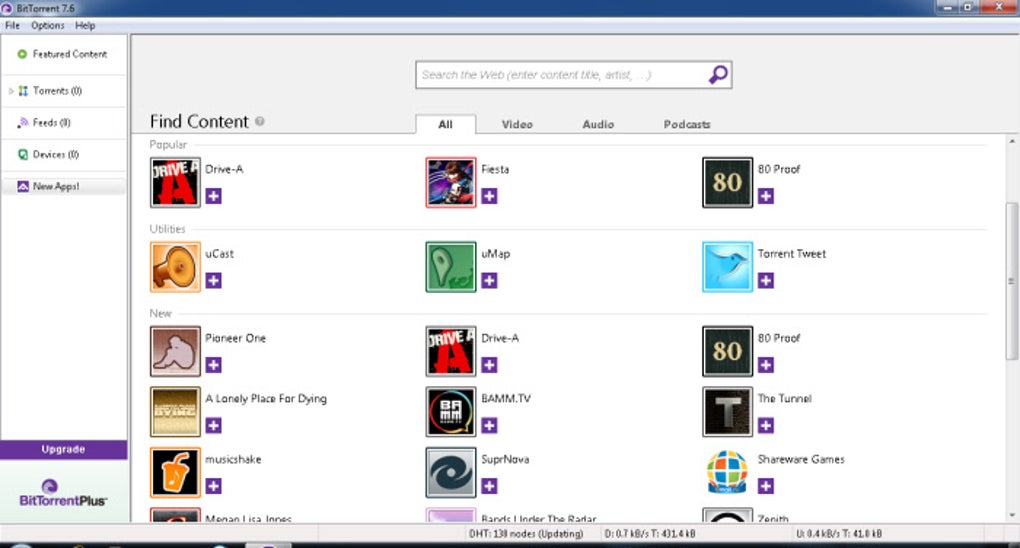This screenshot has width=1020, height=548.
Task: Add the musicshake app
Action: (213, 486)
